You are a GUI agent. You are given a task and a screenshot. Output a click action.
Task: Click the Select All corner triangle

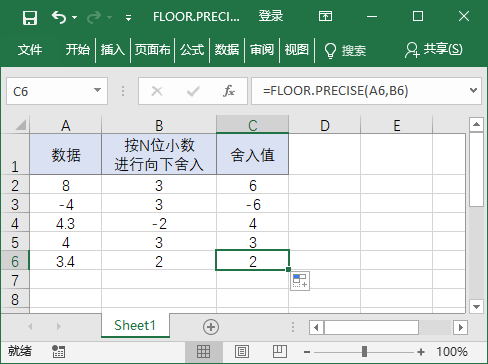click(20, 125)
